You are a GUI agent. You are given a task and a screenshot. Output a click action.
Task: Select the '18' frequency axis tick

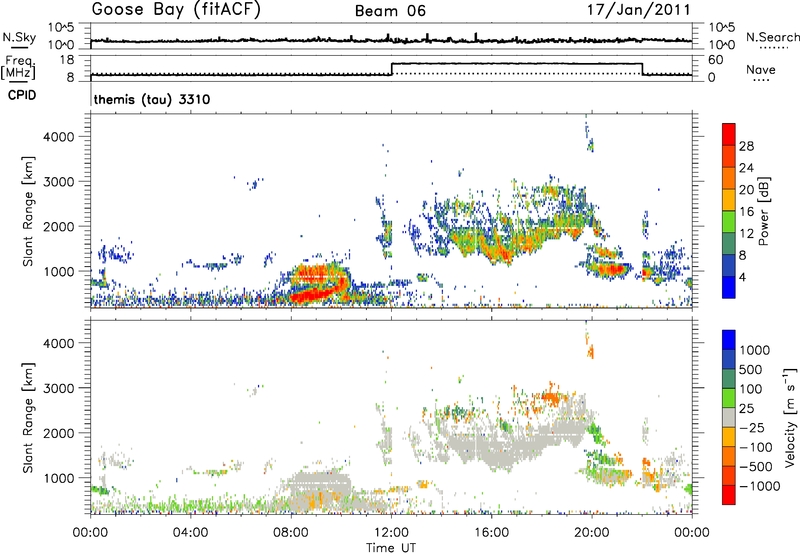point(67,60)
